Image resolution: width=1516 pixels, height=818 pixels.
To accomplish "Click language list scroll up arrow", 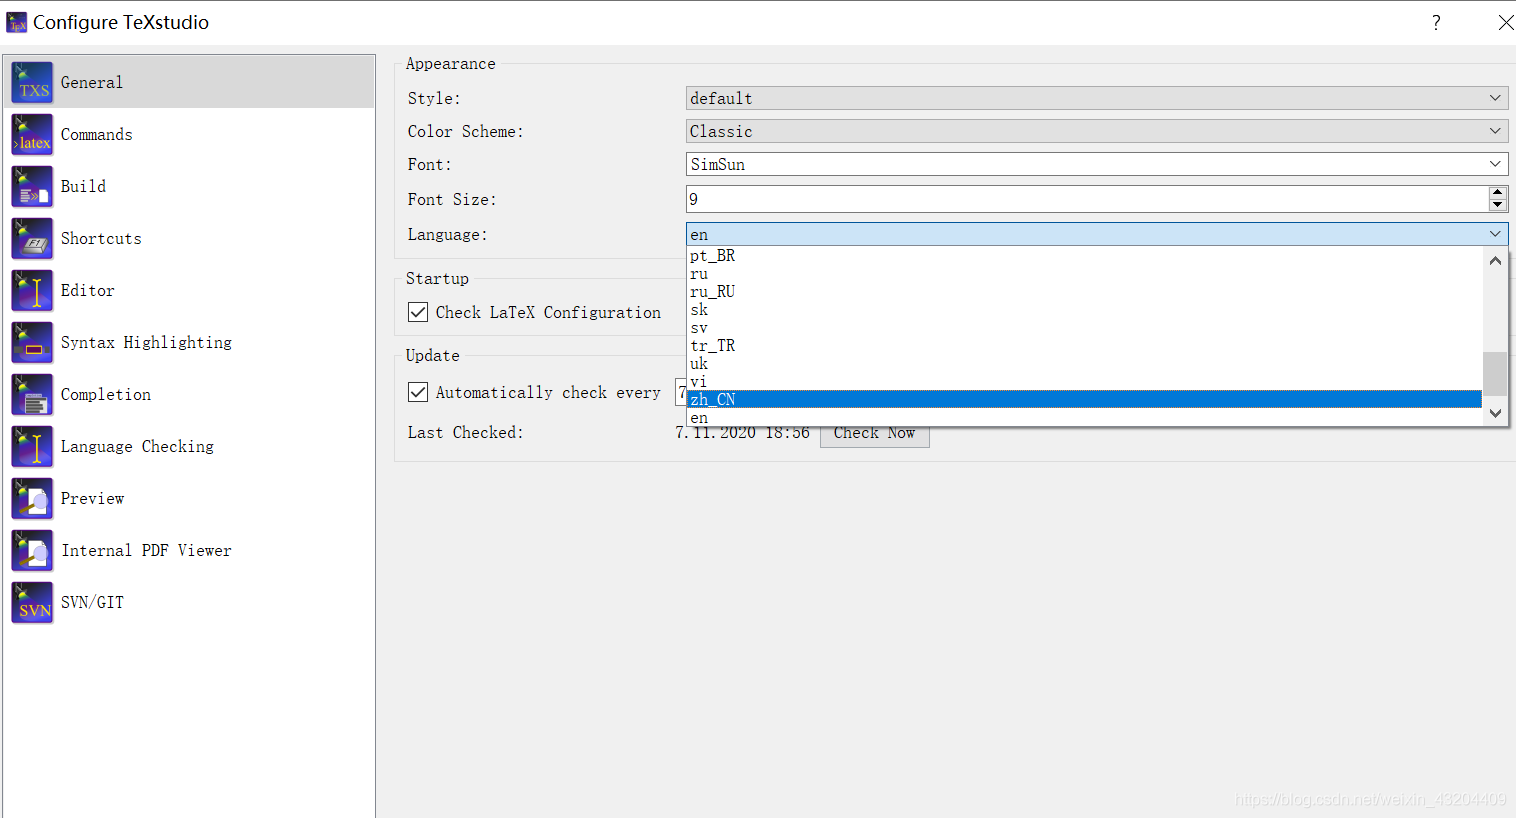I will (1495, 260).
